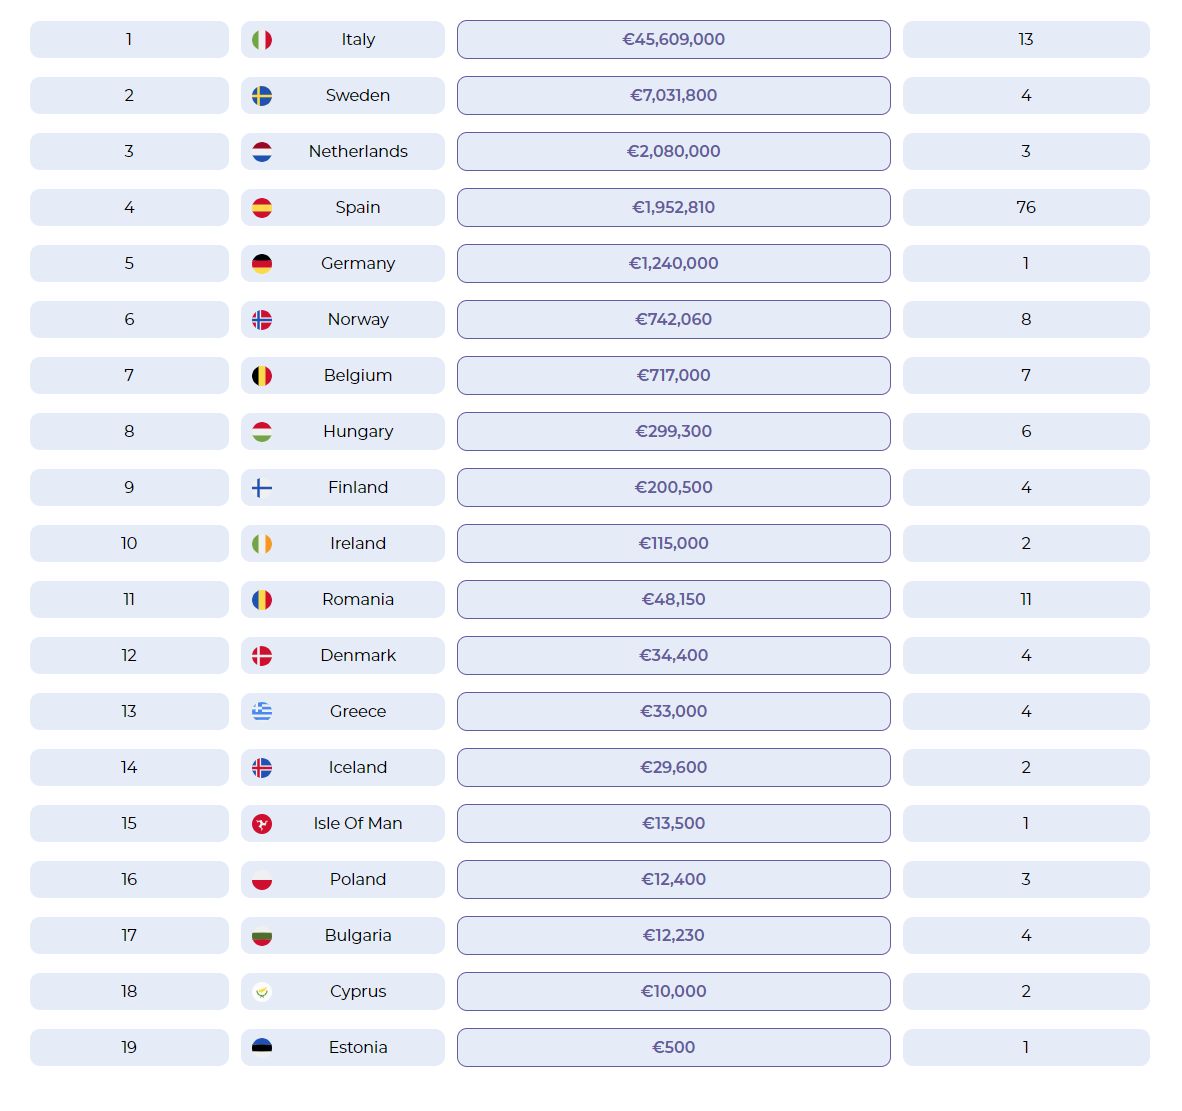Screen dimensions: 1182x1111
Task: Click the Sweden flag icon
Action: point(262,96)
